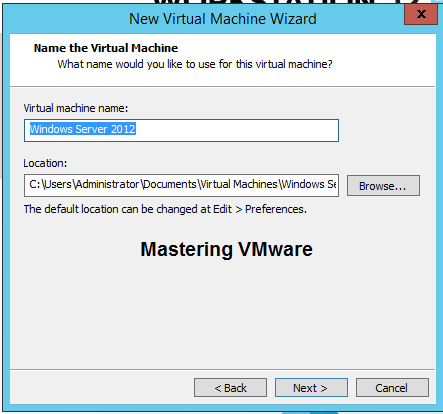Image resolution: width=443 pixels, height=414 pixels.
Task: Open the Browse... folder dialog
Action: [x=383, y=186]
